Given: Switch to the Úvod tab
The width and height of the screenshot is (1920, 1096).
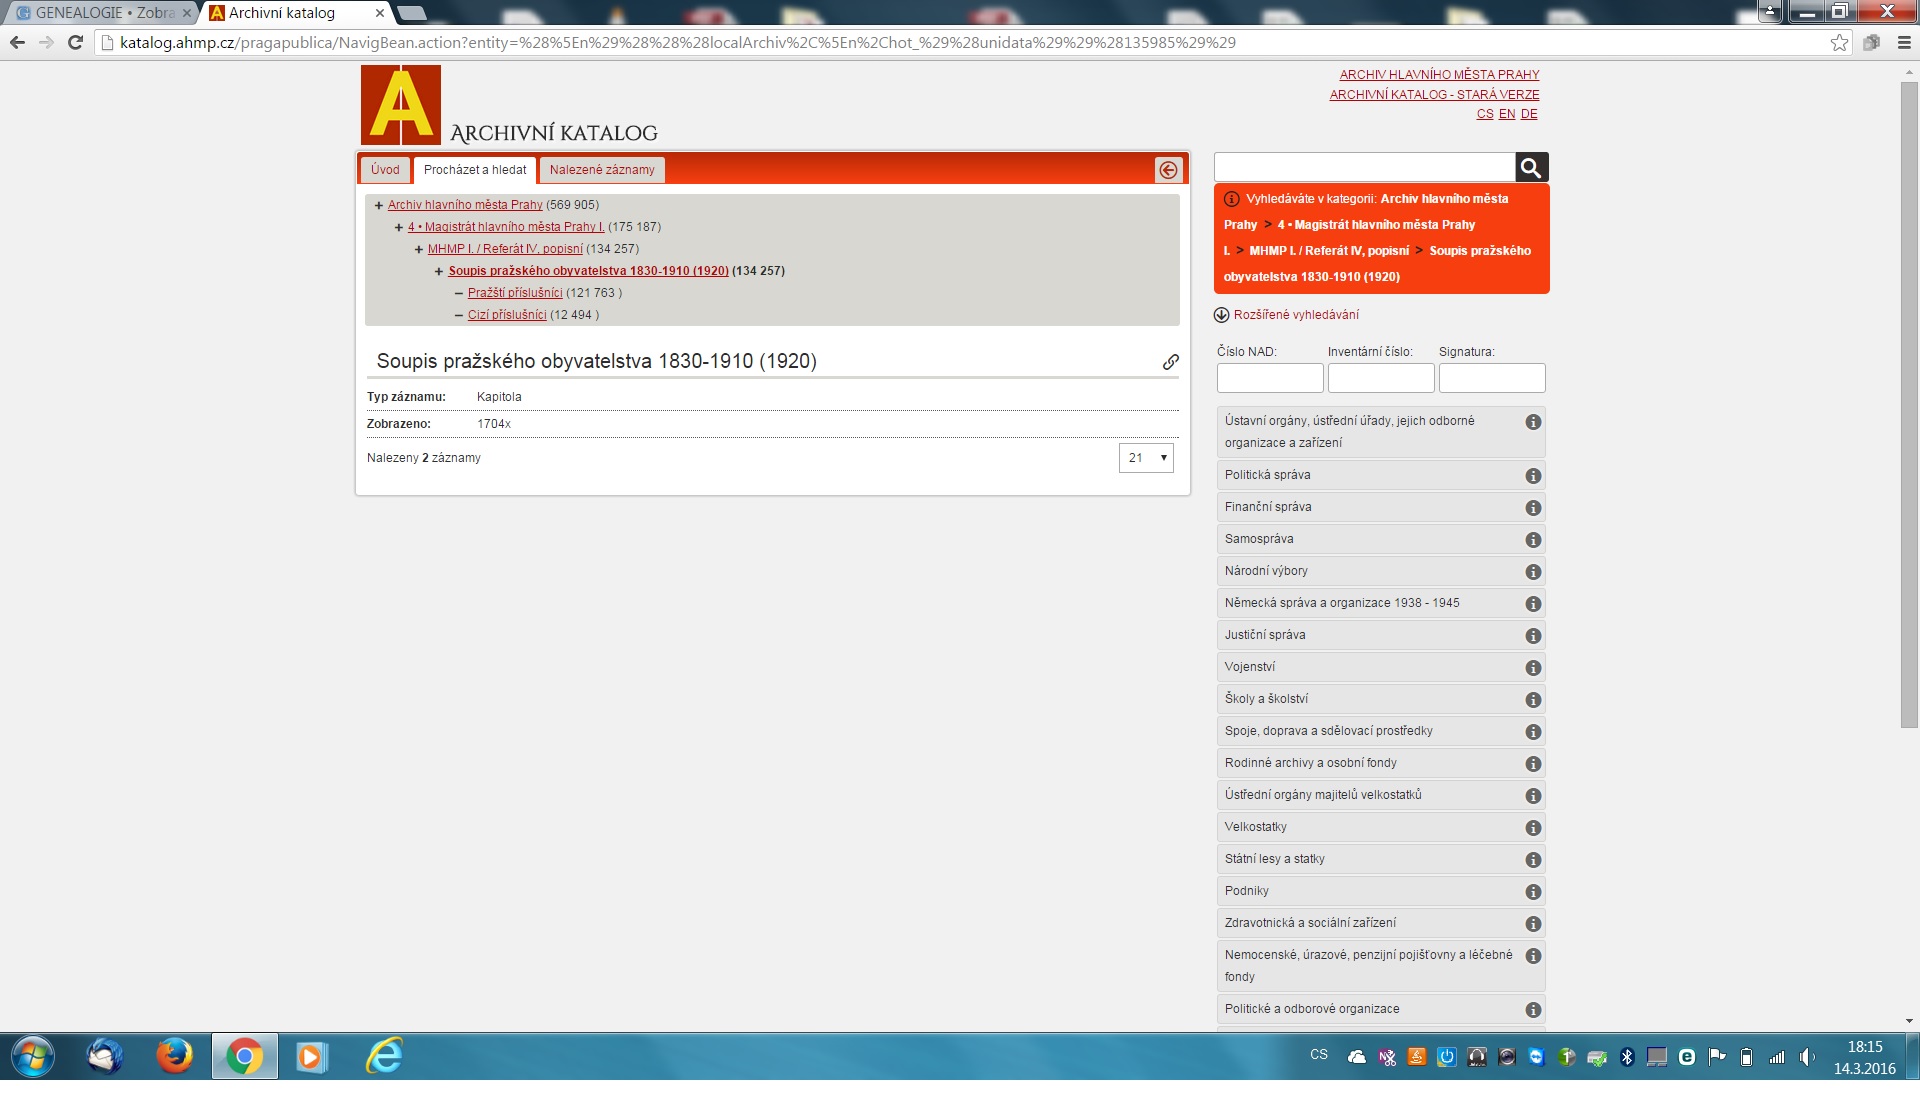Looking at the screenshot, I should click(x=385, y=170).
